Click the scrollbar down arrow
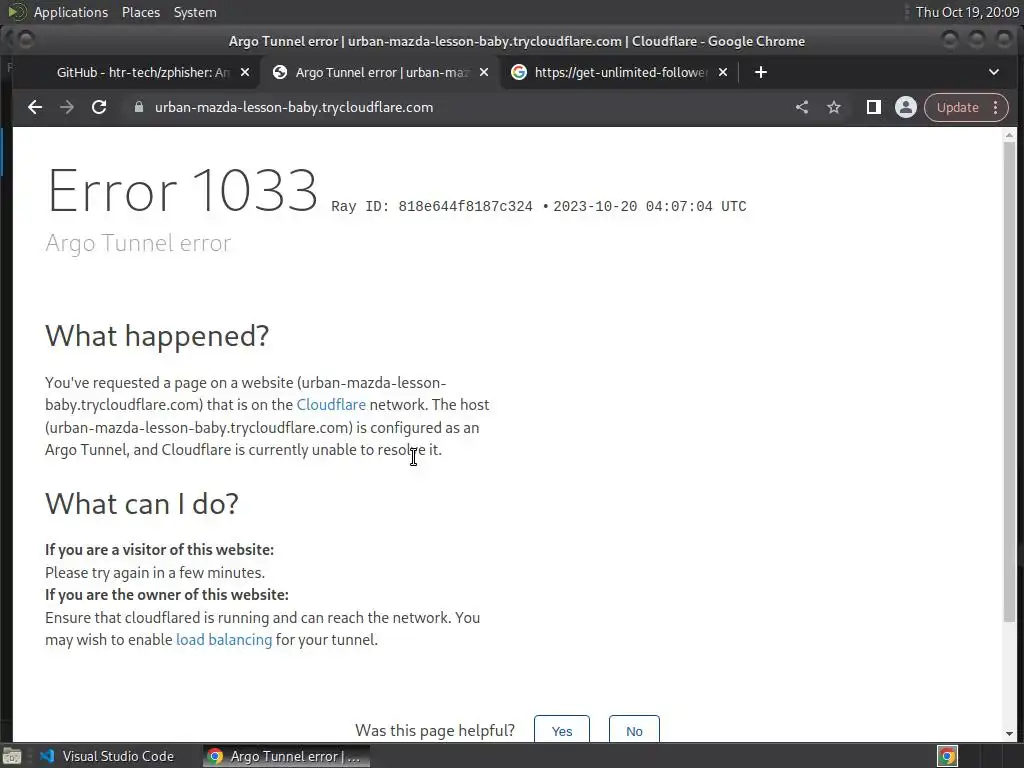 coord(1010,733)
